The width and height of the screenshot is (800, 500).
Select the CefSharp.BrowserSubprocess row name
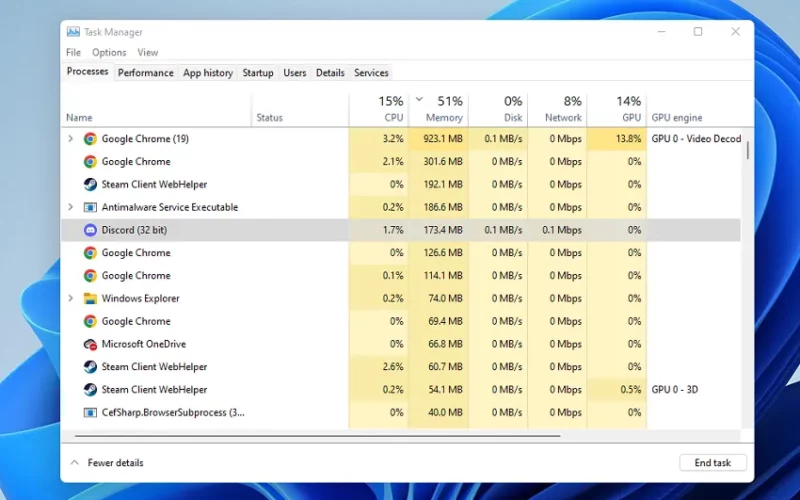click(173, 412)
